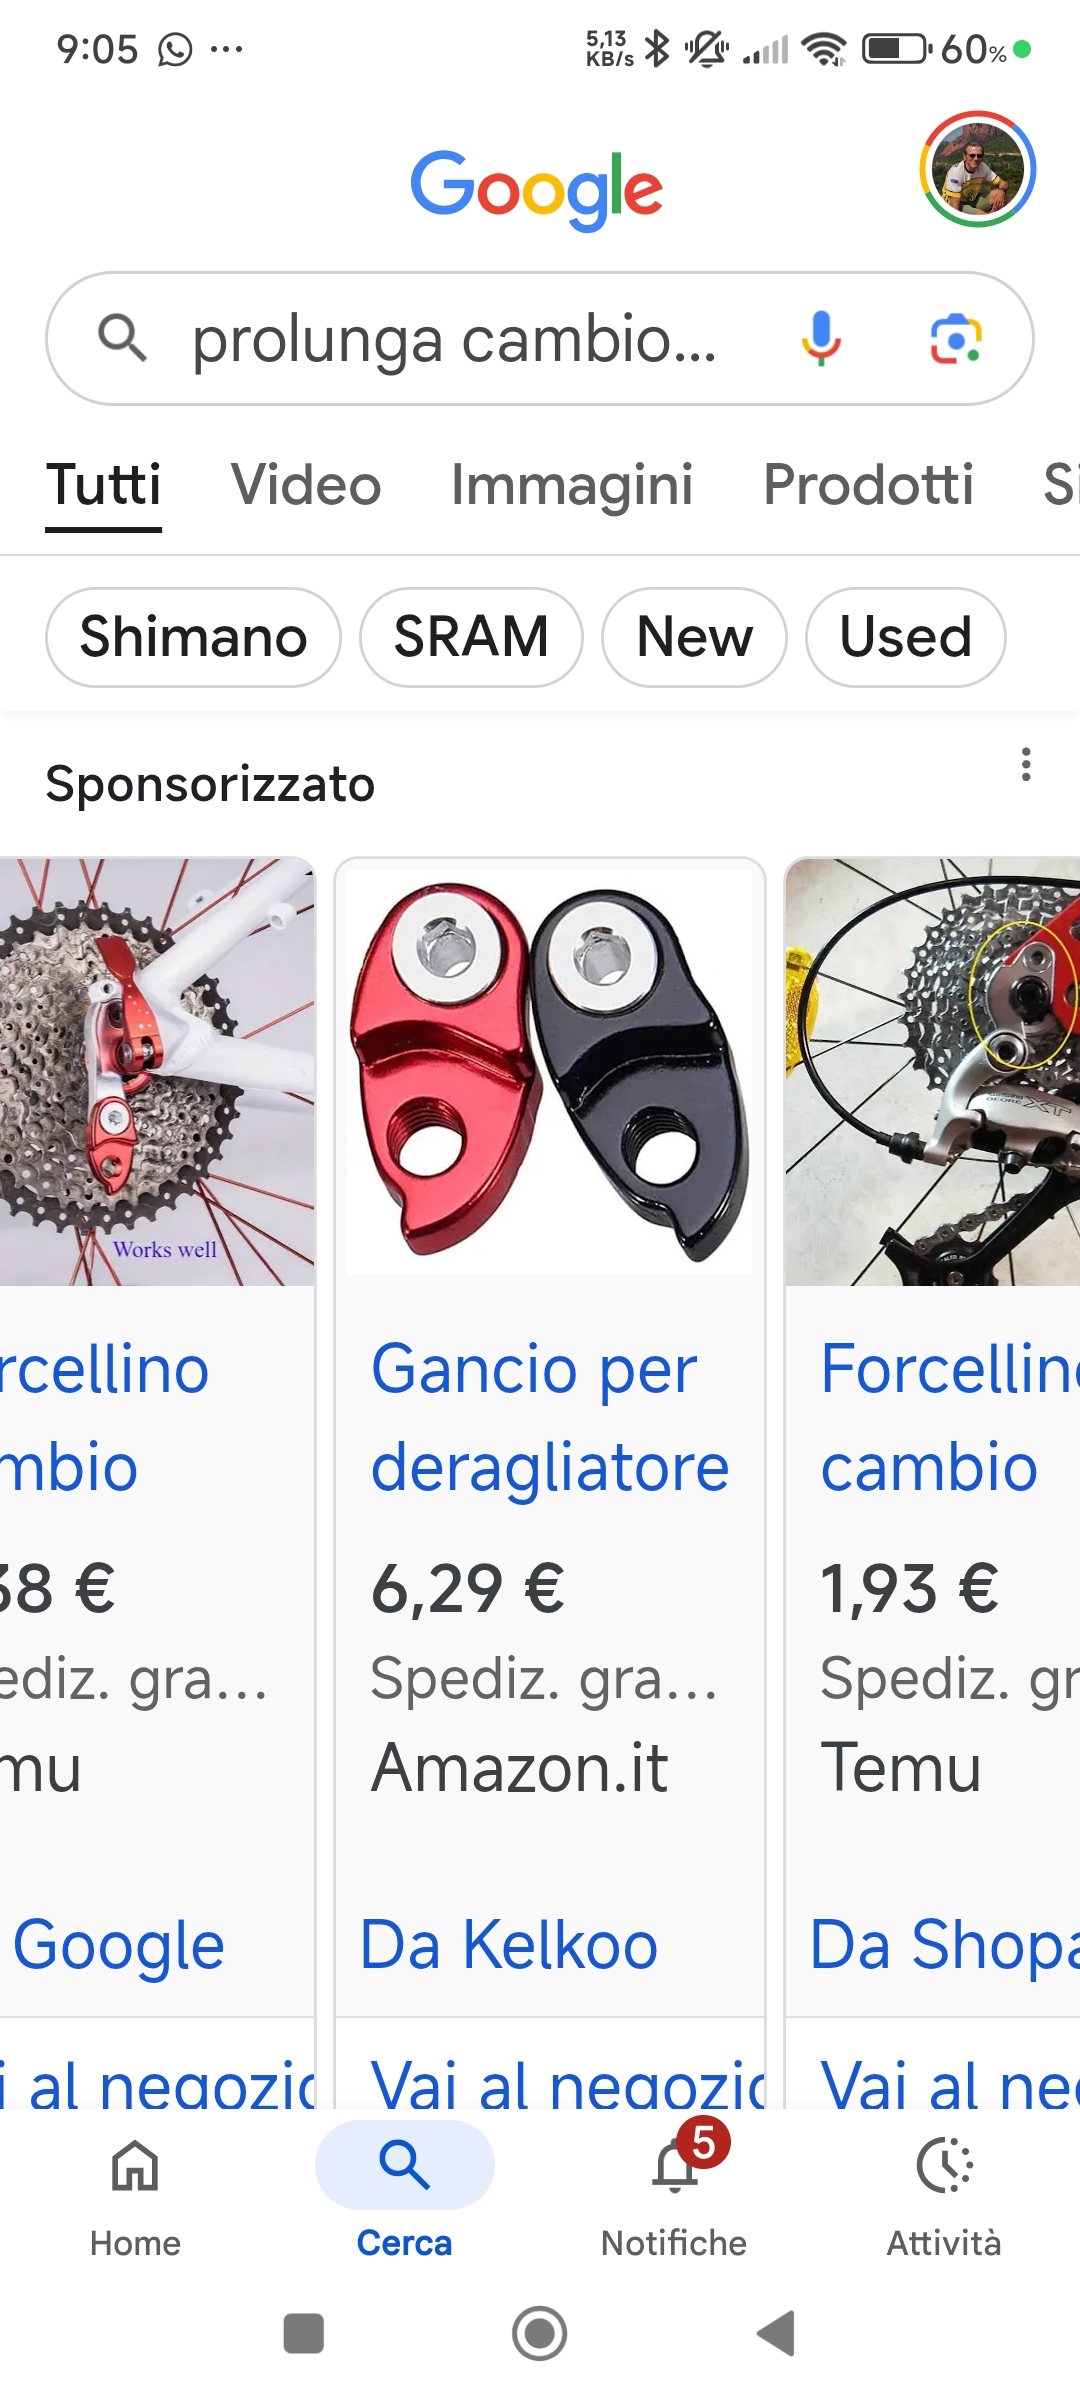Tap the microphone voice search icon
The image size is (1080, 2400).
tap(820, 338)
